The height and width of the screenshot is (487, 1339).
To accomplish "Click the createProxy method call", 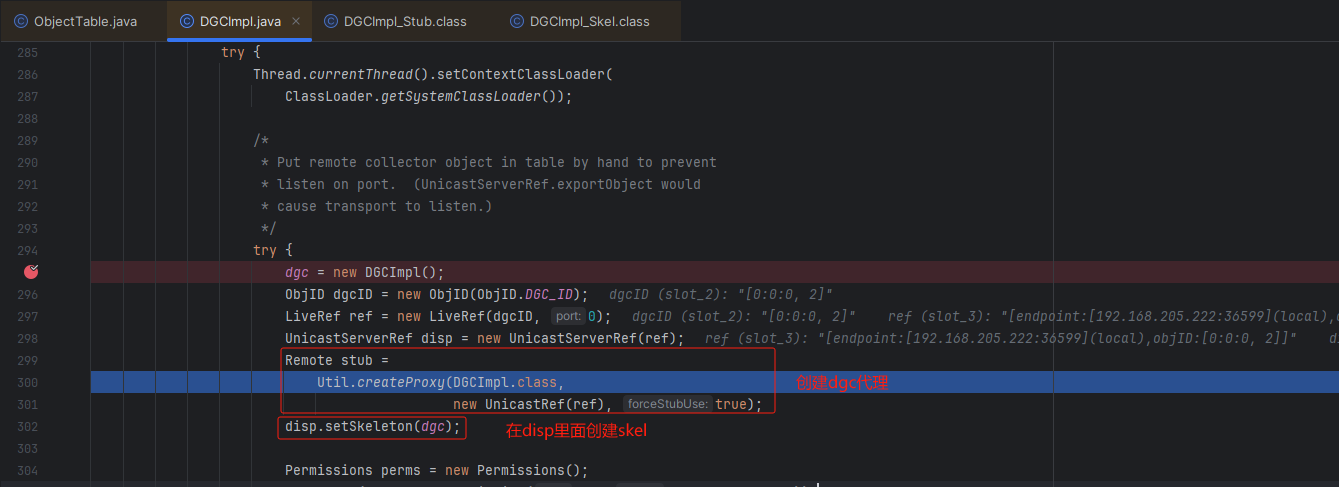I will click(399, 382).
